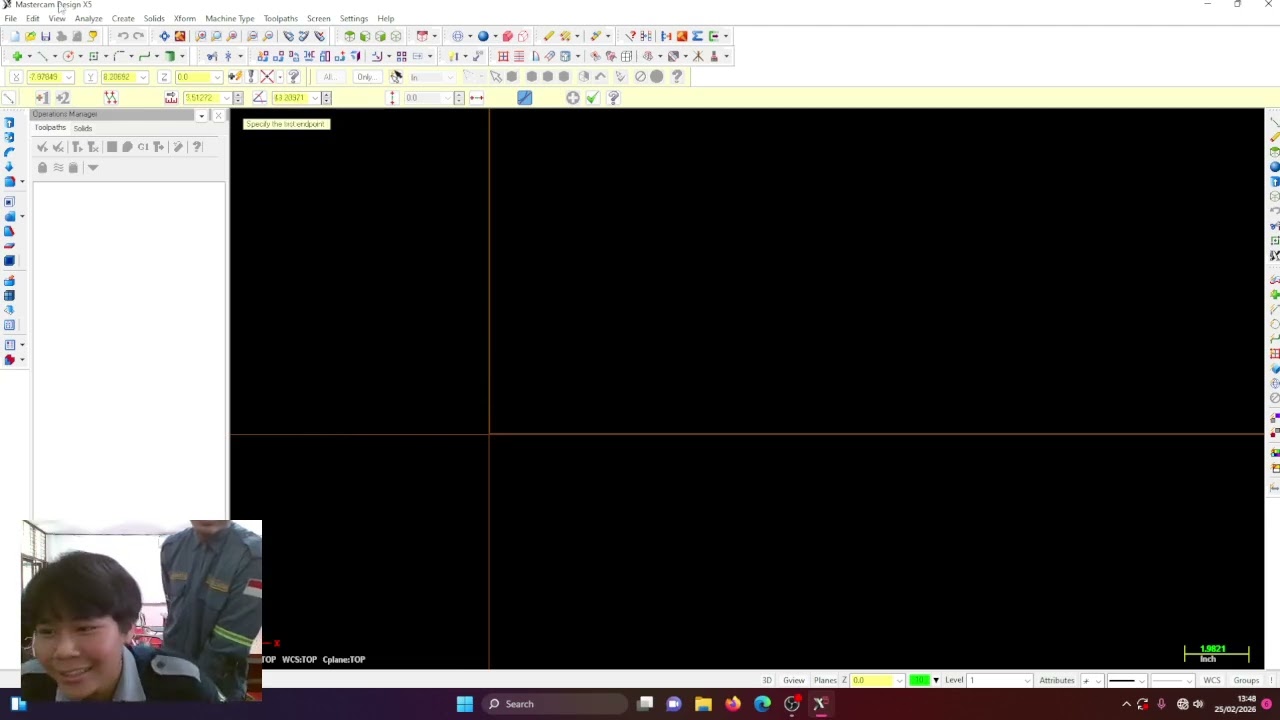Click the Analyze question mark icon in top toolbar
Image resolution: width=1280 pixels, height=720 pixels.
[x=630, y=36]
